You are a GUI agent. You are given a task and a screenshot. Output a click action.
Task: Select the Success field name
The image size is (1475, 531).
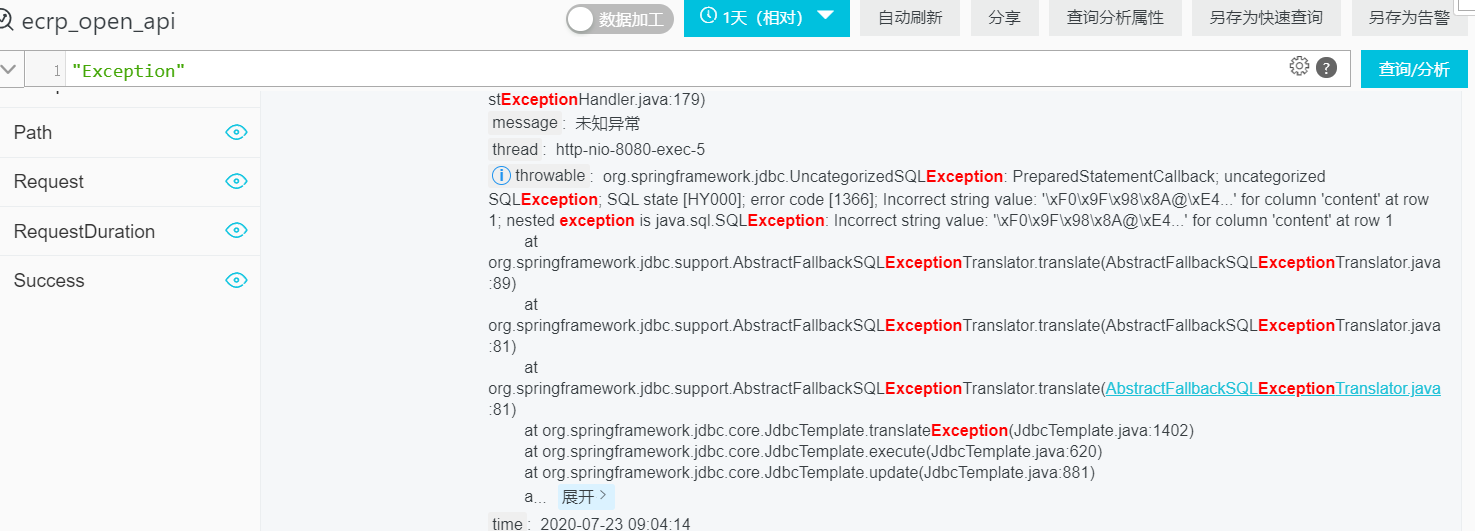click(49, 280)
